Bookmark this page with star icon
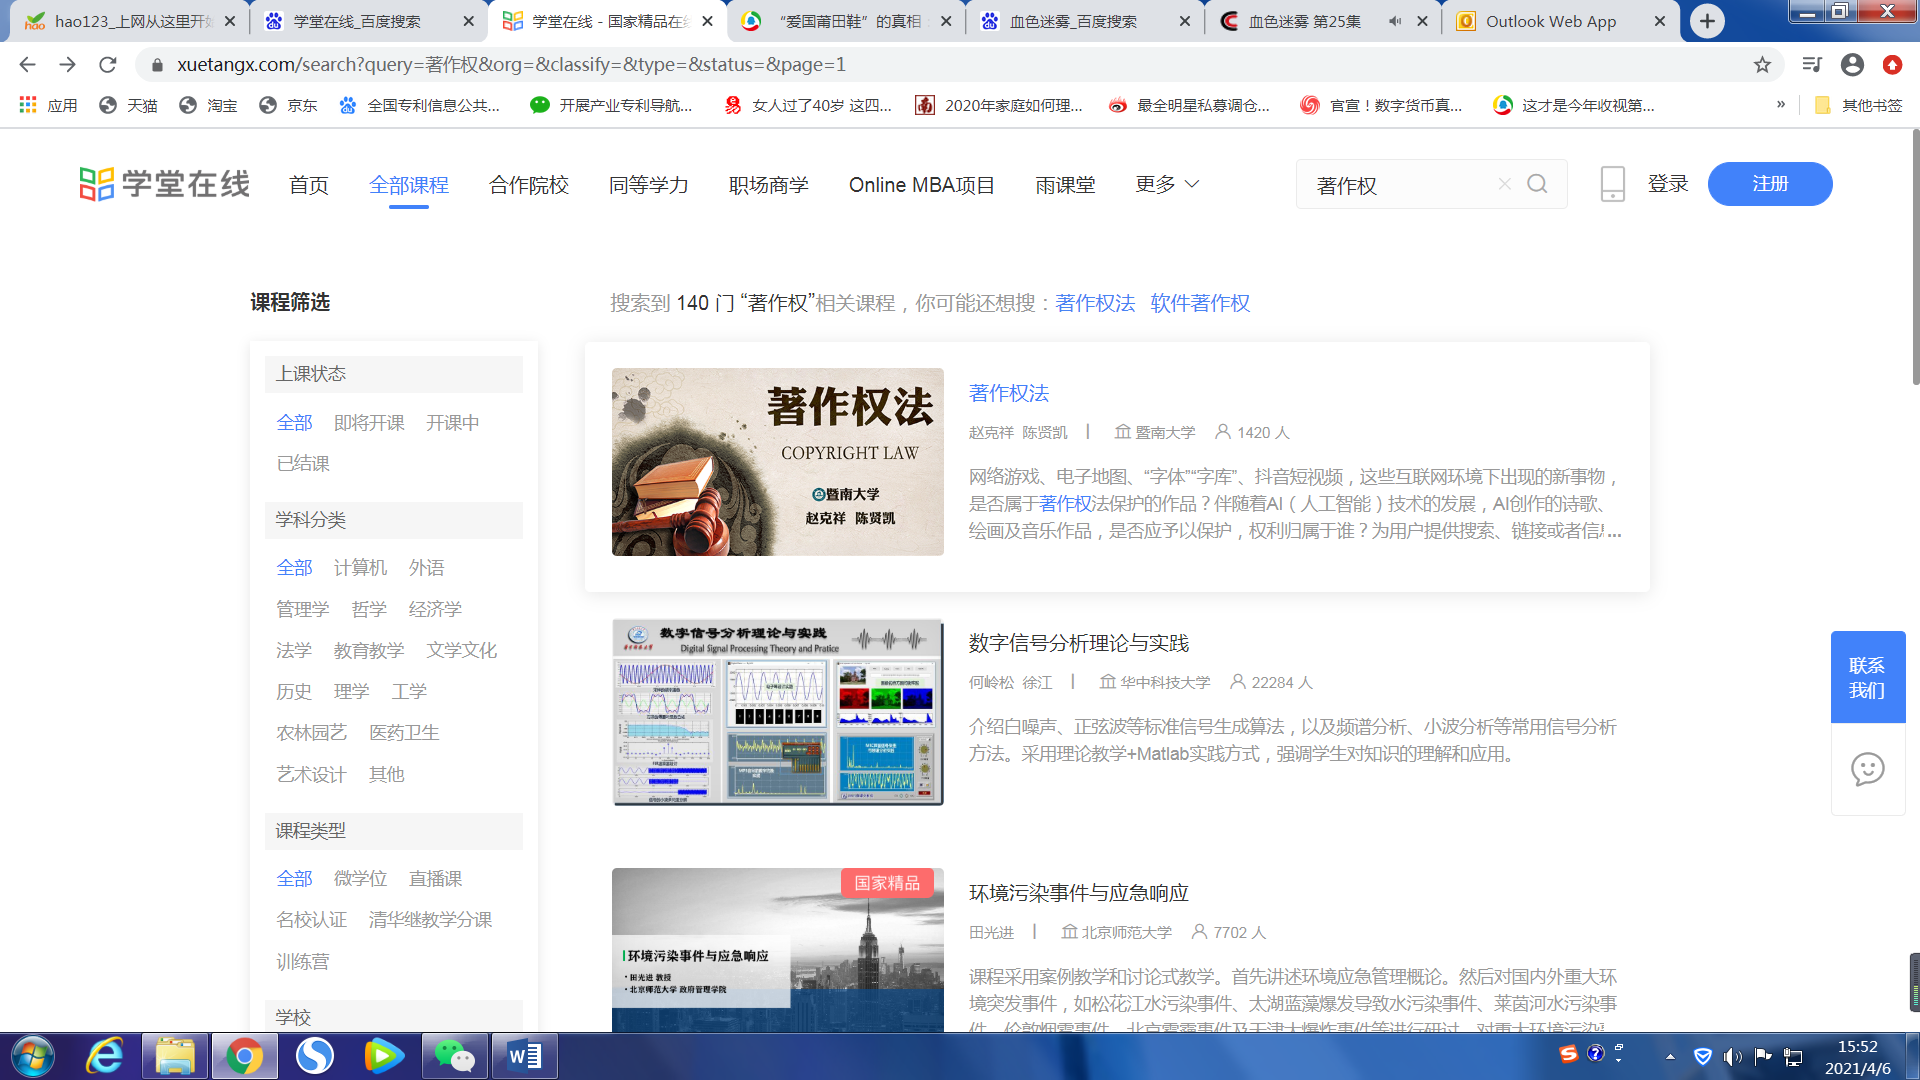 coord(1762,65)
